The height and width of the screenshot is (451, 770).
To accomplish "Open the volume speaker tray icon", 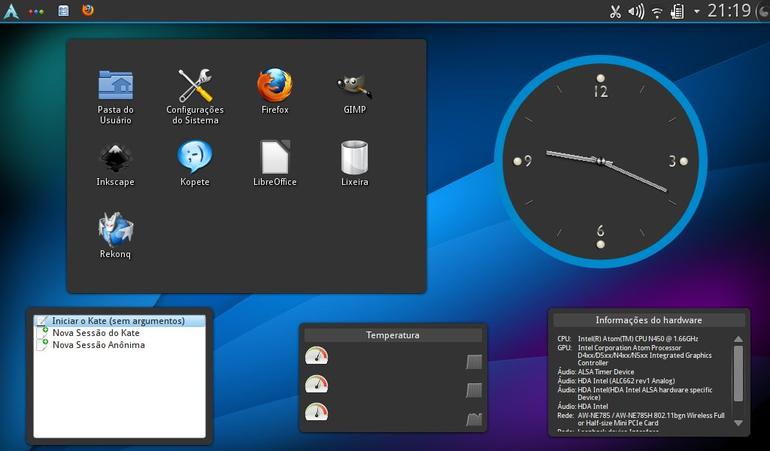I will [x=636, y=11].
